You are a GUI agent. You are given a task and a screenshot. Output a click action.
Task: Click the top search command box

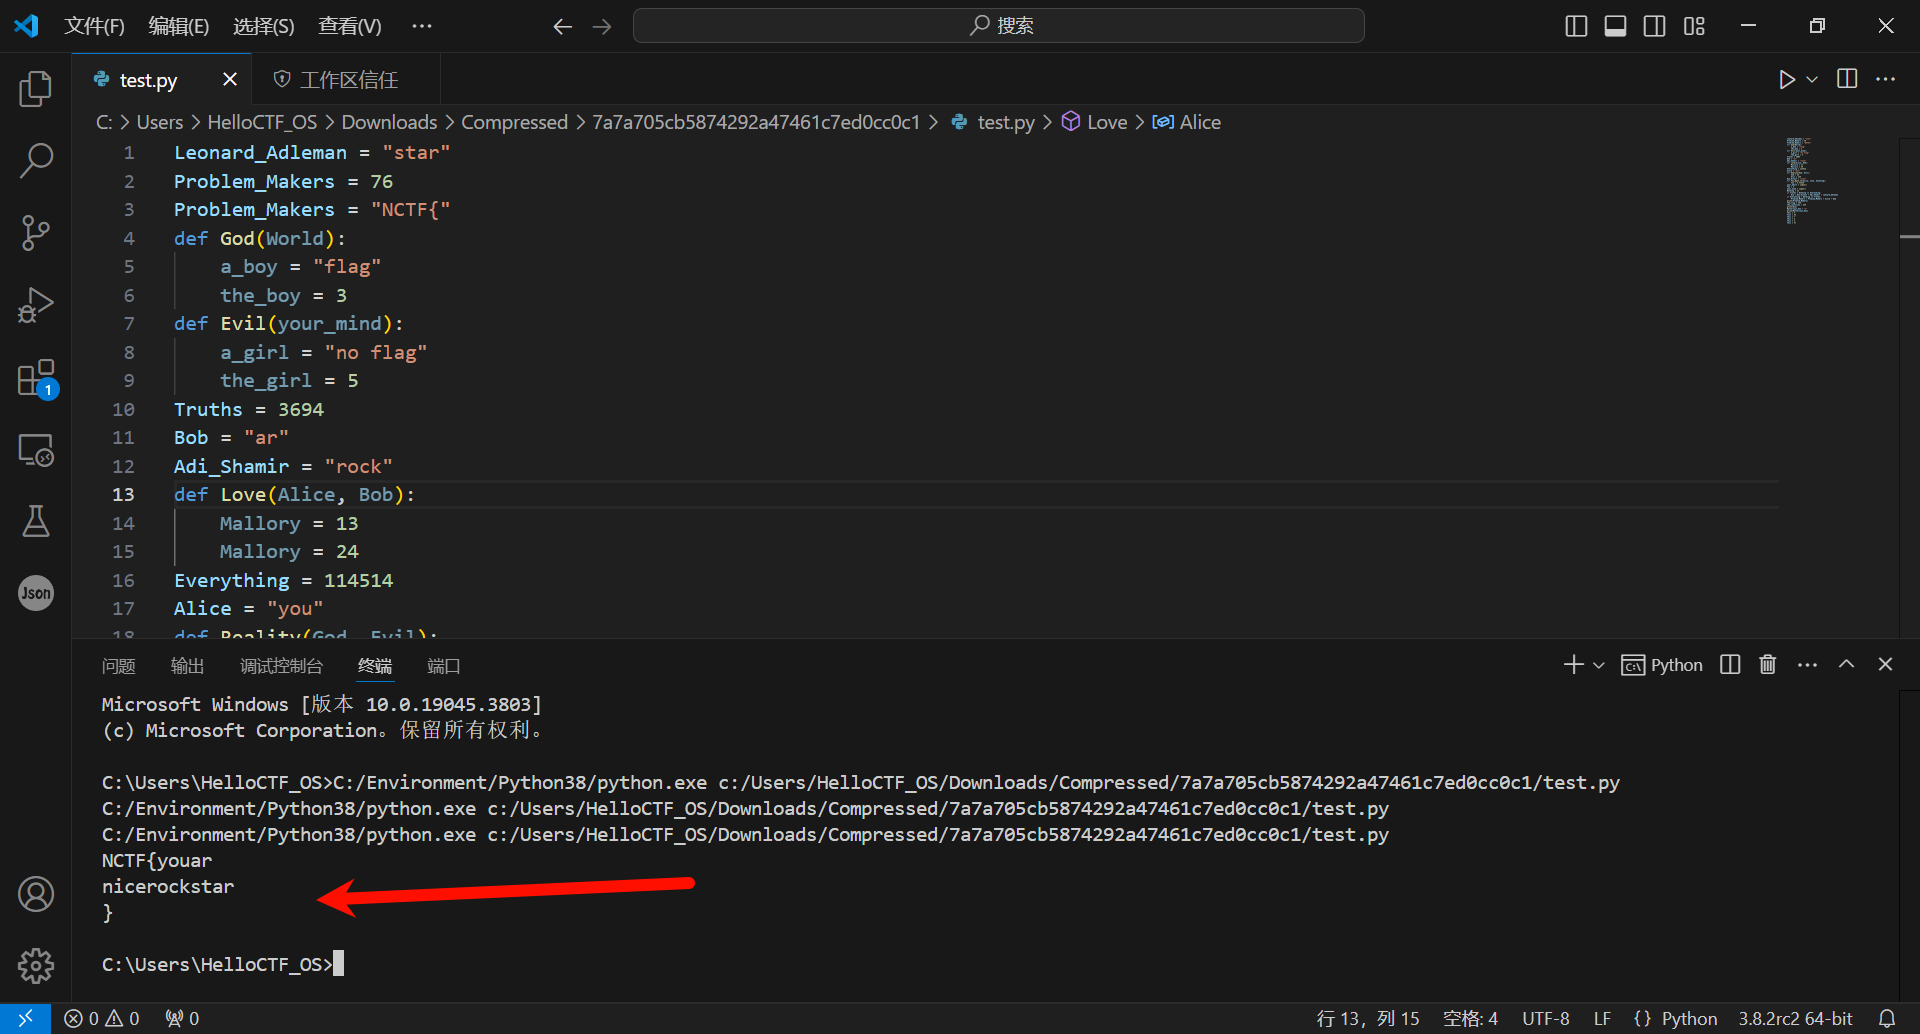point(998,26)
